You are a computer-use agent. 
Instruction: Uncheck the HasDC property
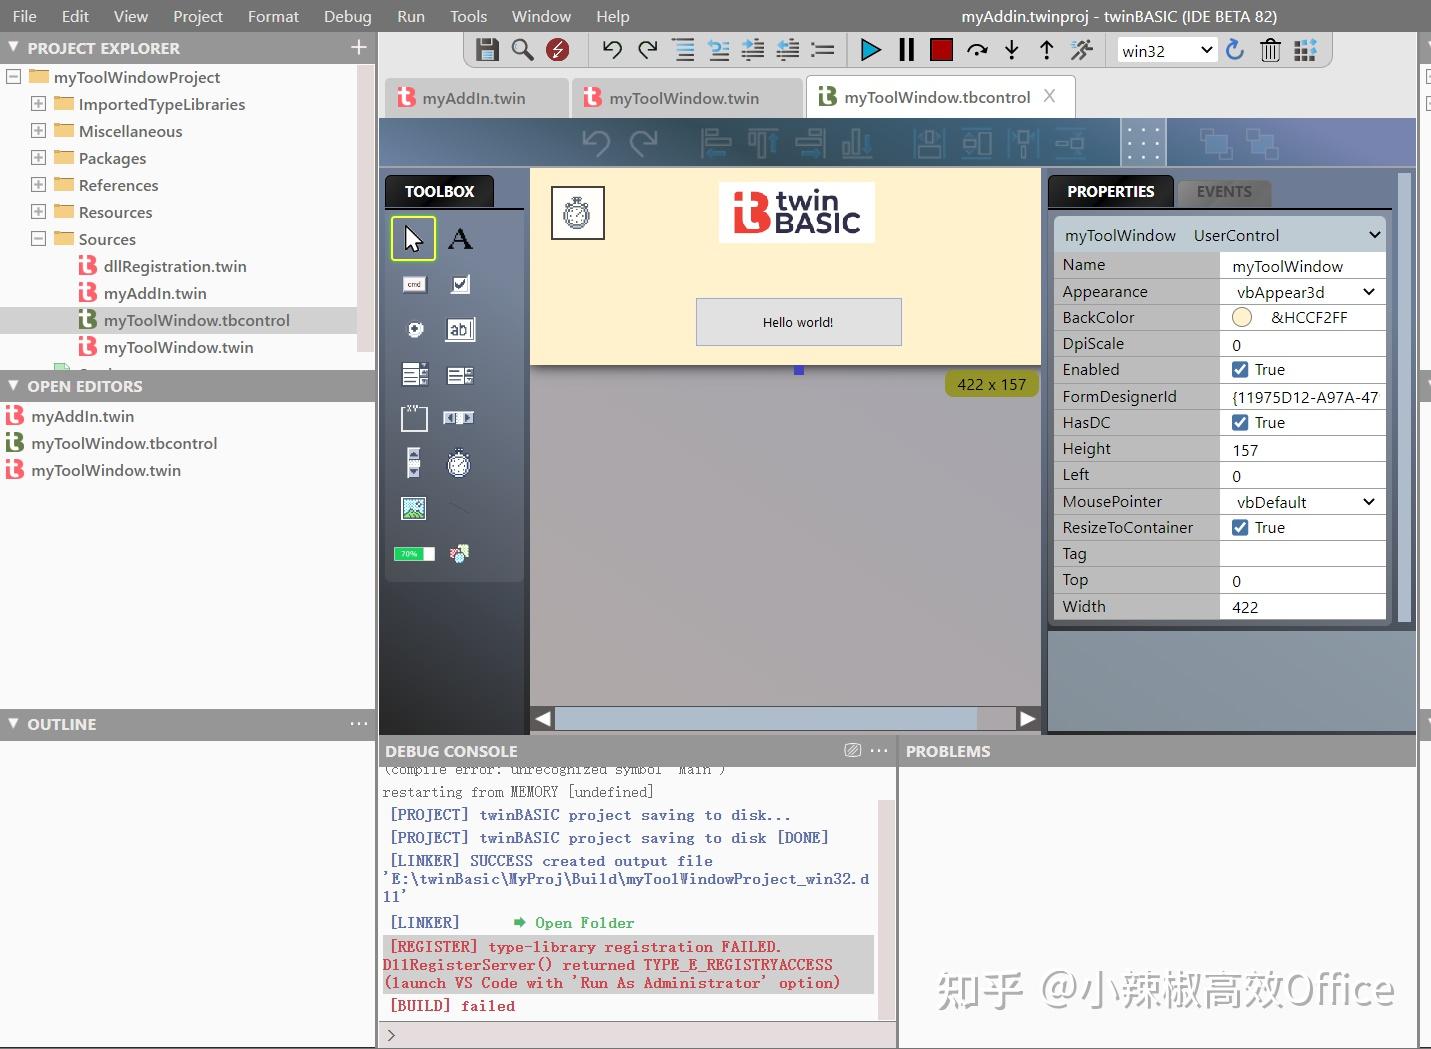1240,422
